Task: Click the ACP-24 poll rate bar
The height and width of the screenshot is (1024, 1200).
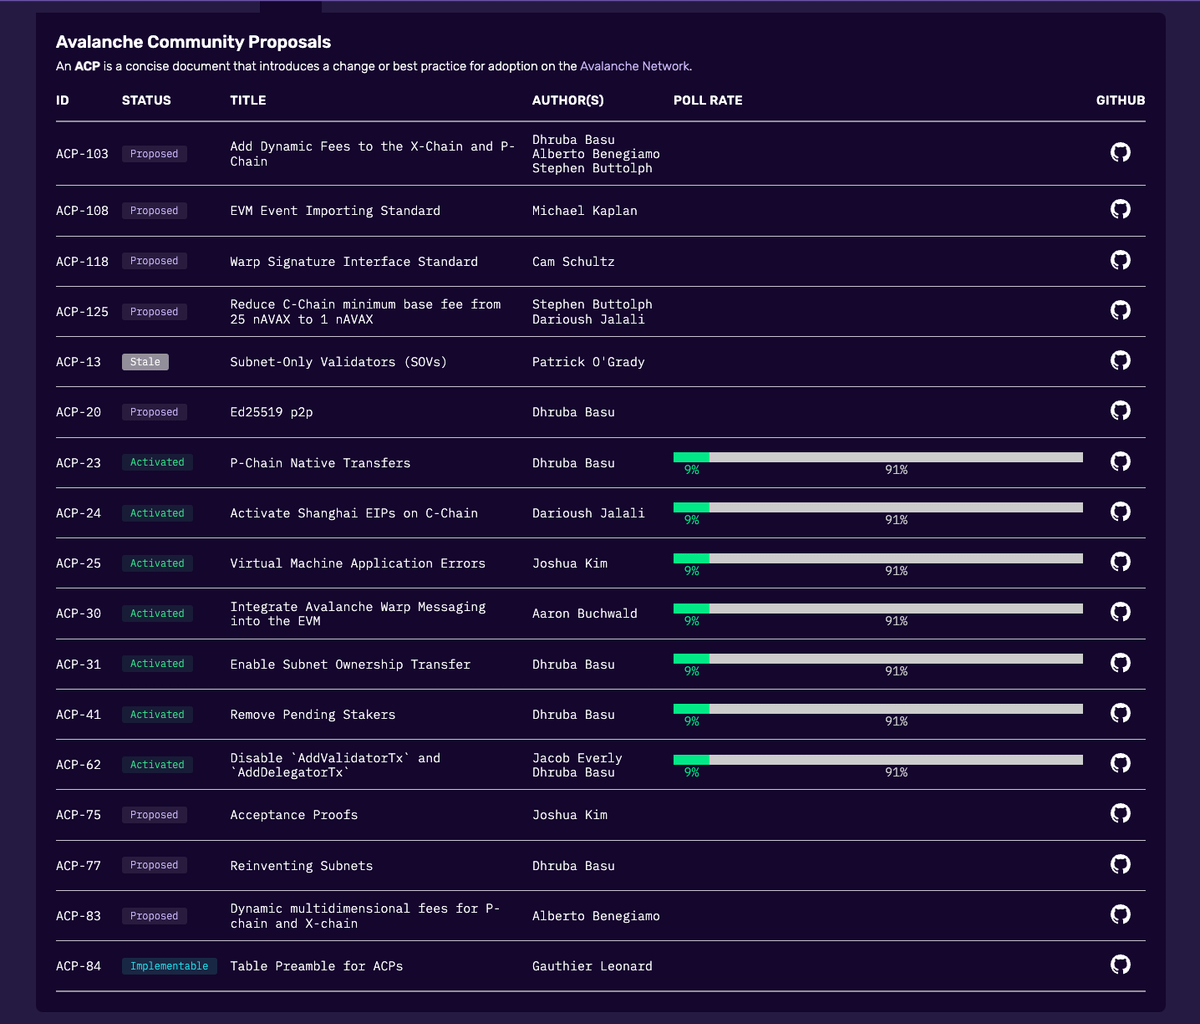Action: (x=878, y=507)
